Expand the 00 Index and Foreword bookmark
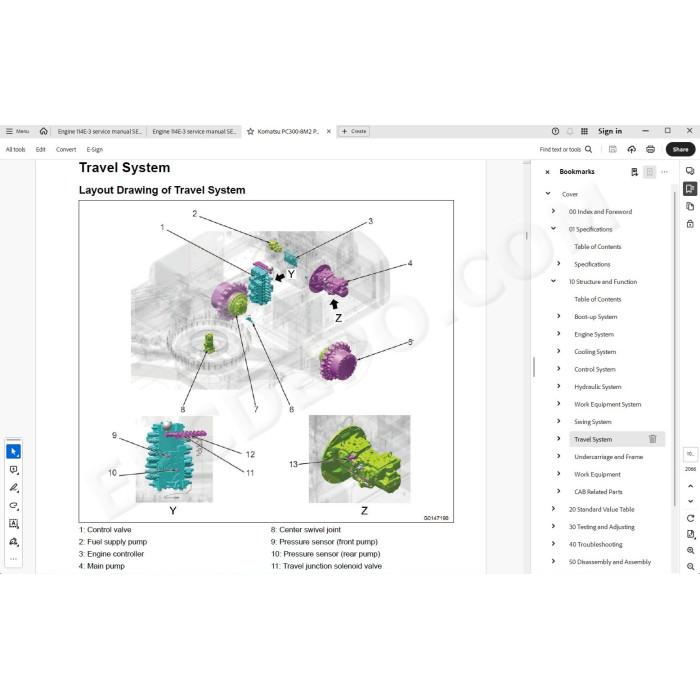700x700 pixels. (x=554, y=211)
